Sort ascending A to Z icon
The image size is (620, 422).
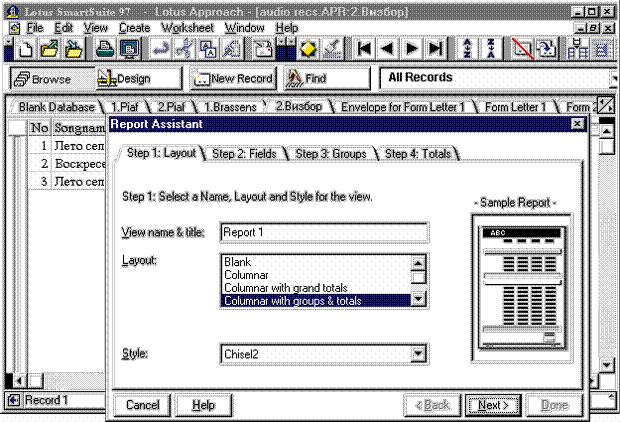[467, 49]
